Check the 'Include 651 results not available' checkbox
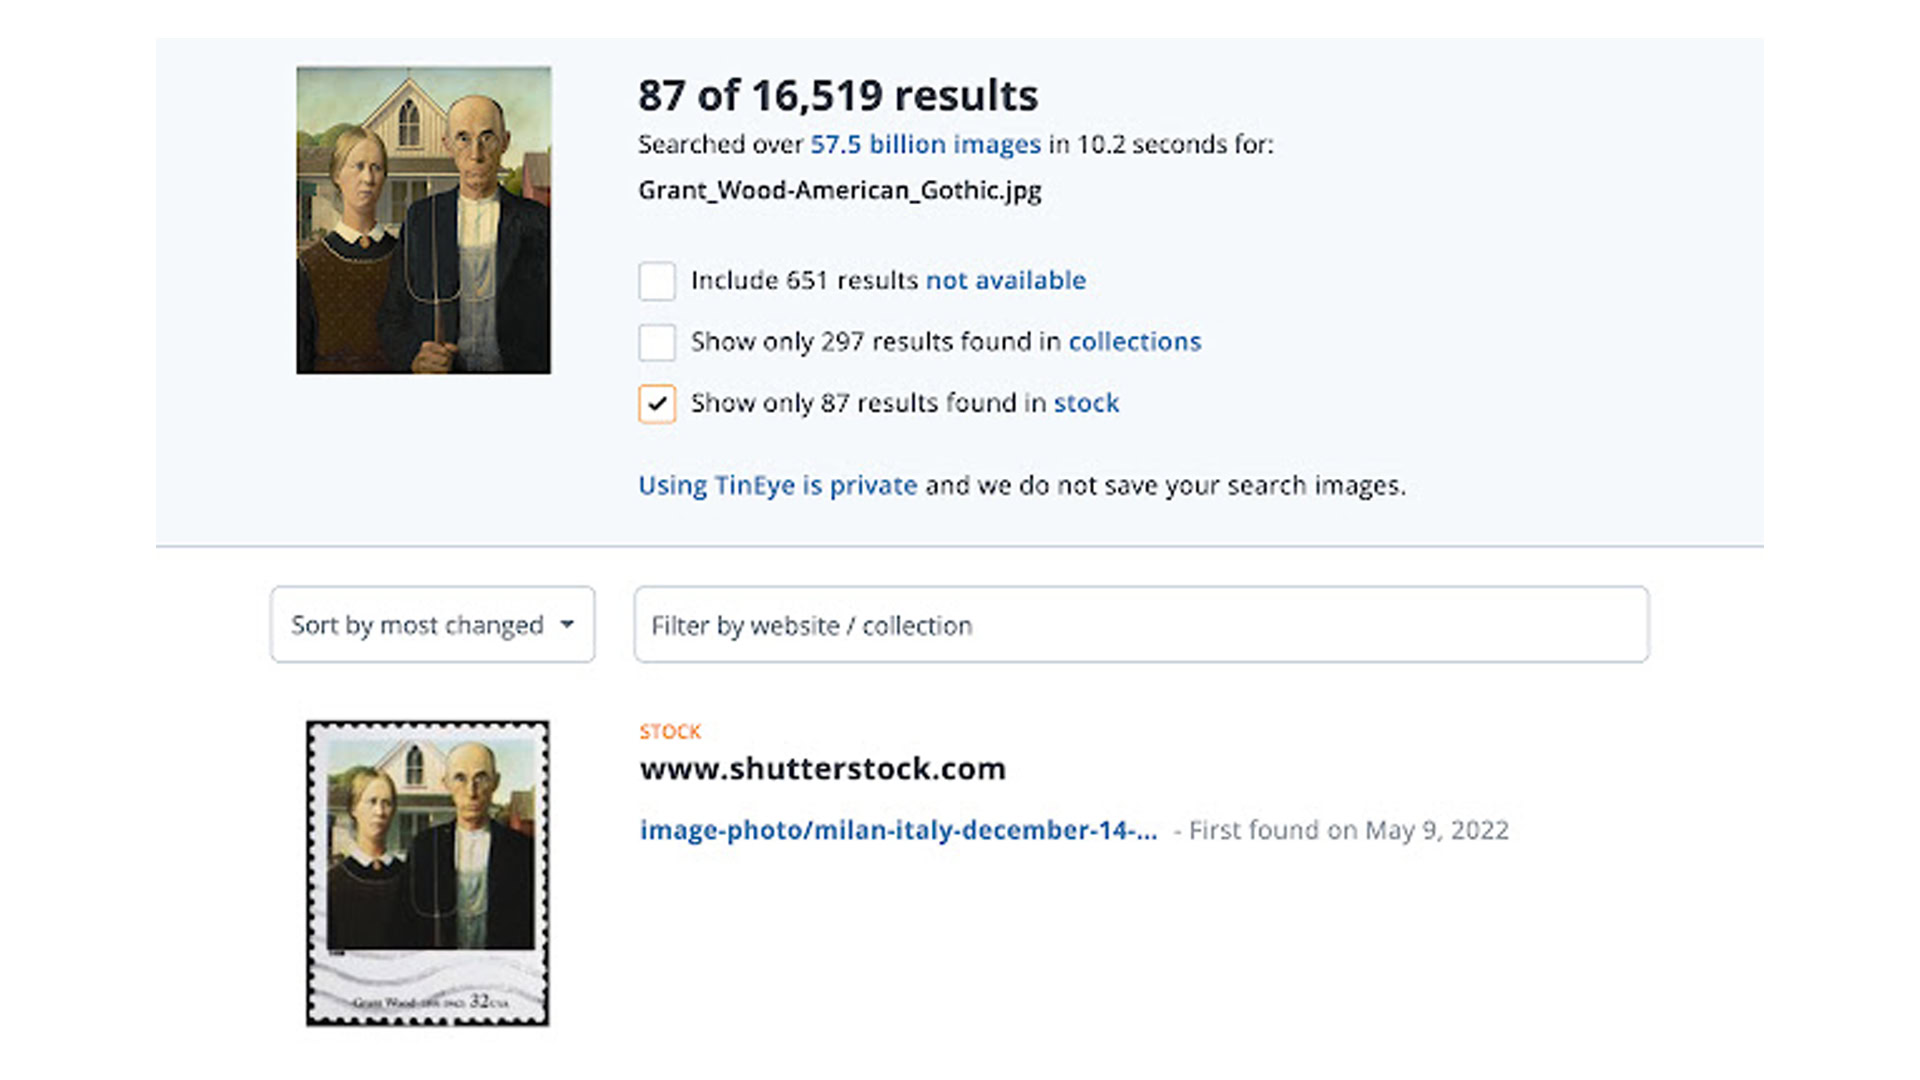Screen dimensions: 1920x1080 click(655, 278)
